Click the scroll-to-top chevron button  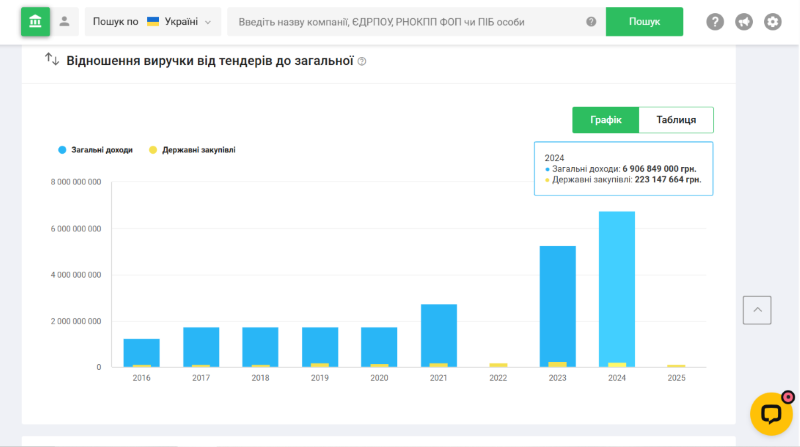[757, 310]
